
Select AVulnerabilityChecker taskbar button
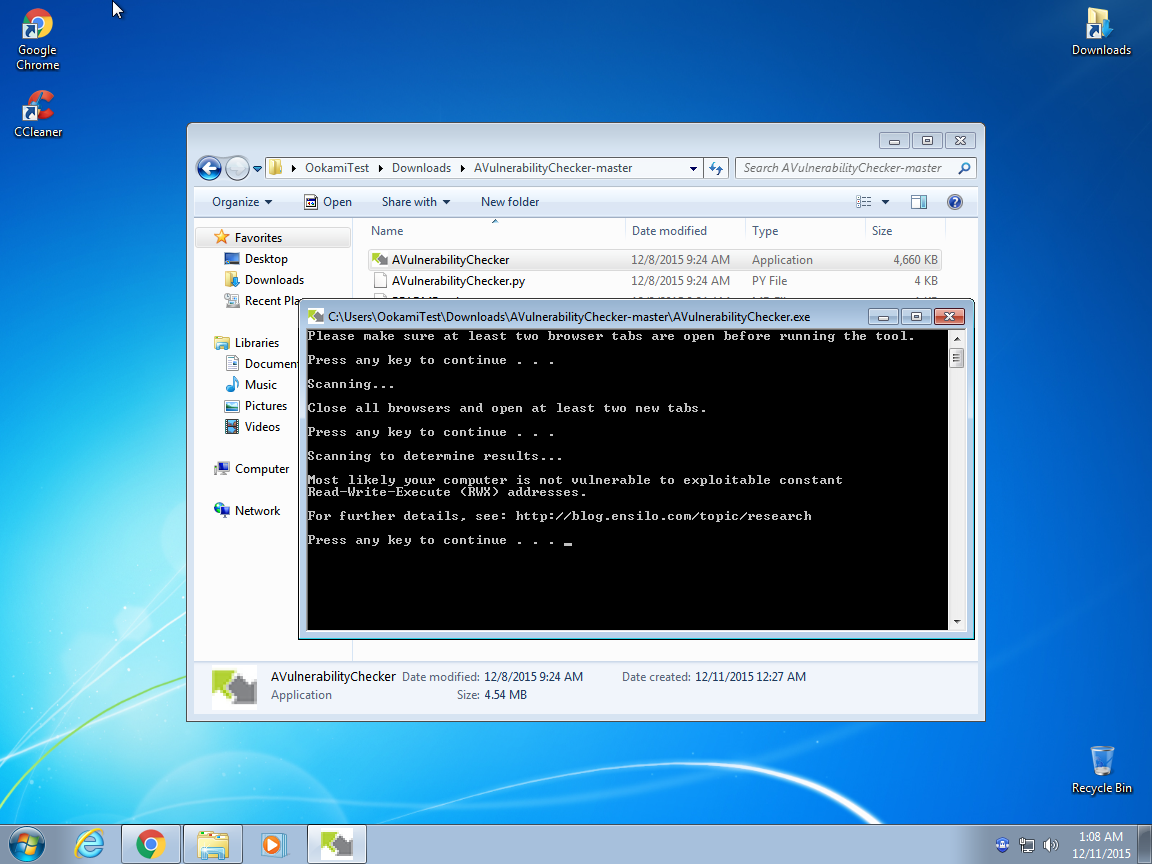336,844
